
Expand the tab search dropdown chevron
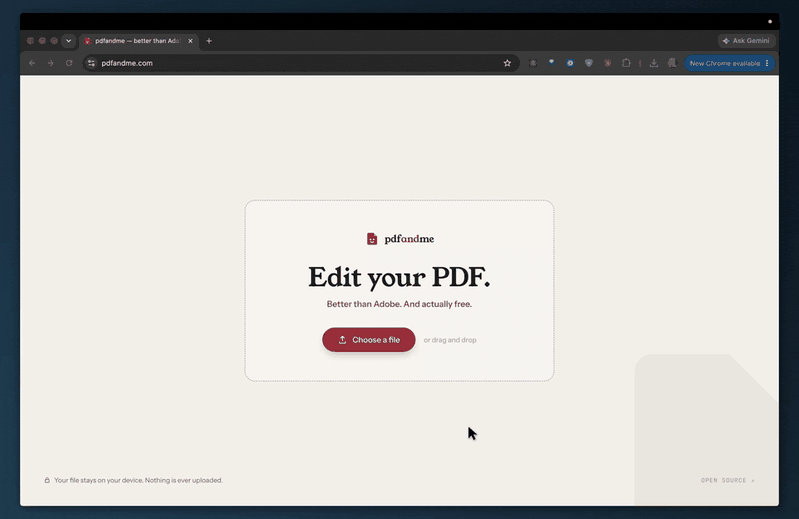[x=68, y=41]
